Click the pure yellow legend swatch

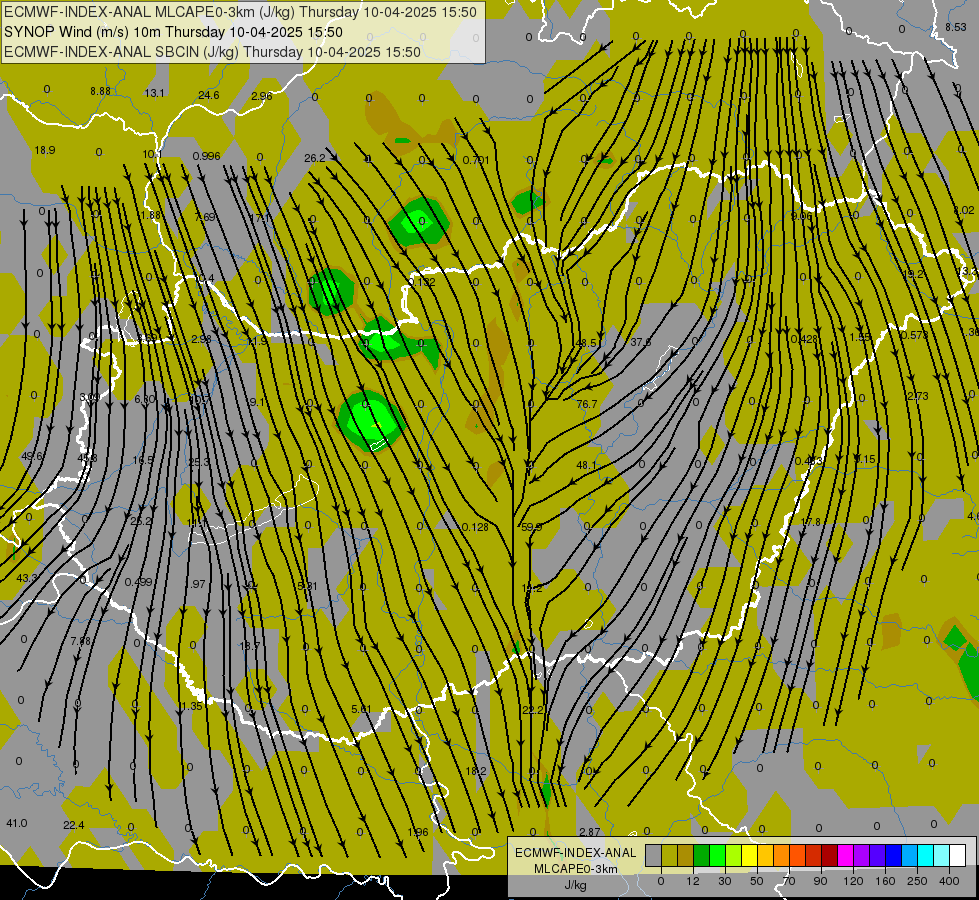[749, 856]
